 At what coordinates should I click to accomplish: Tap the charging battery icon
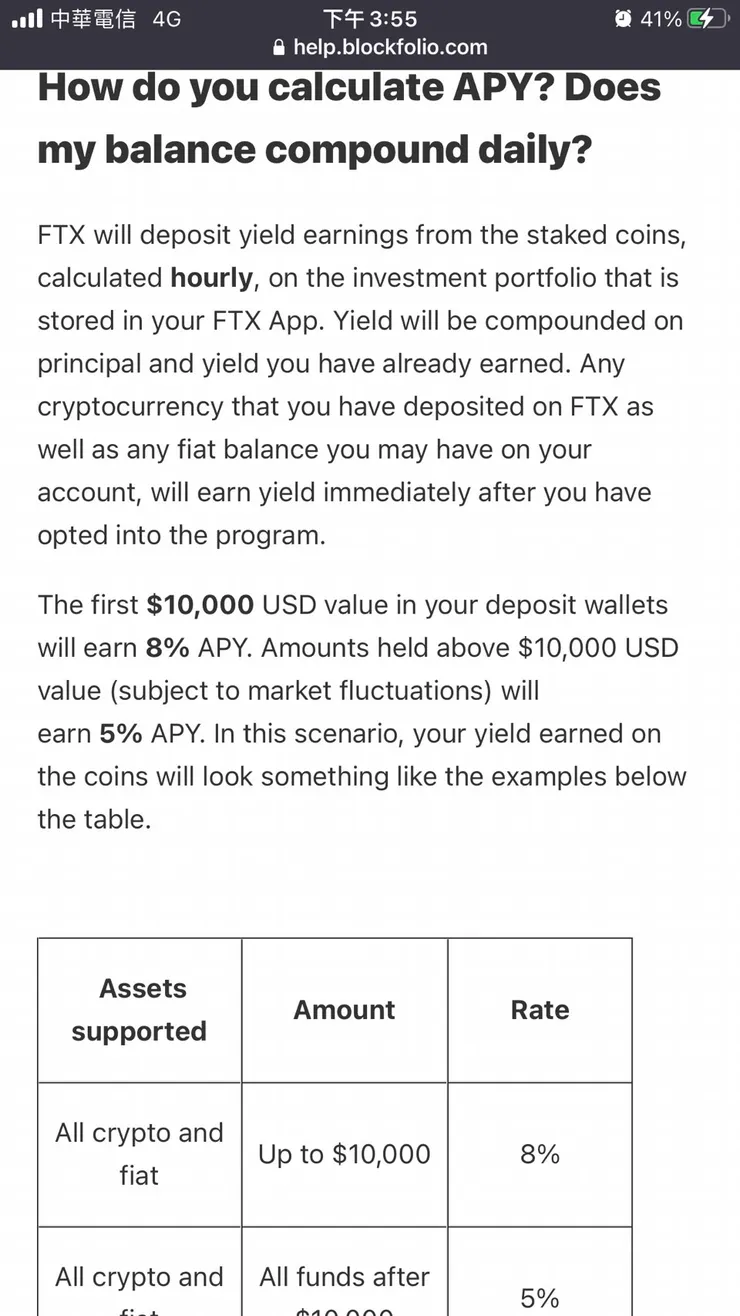[707, 19]
